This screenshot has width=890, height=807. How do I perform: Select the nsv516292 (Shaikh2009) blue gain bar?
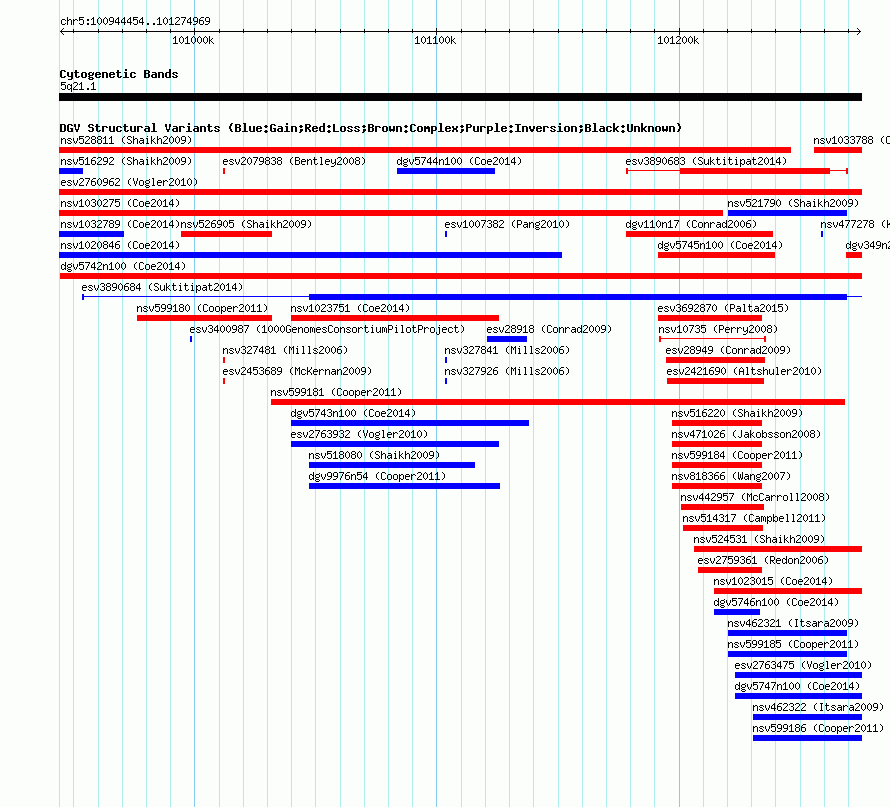pyautogui.click(x=71, y=171)
